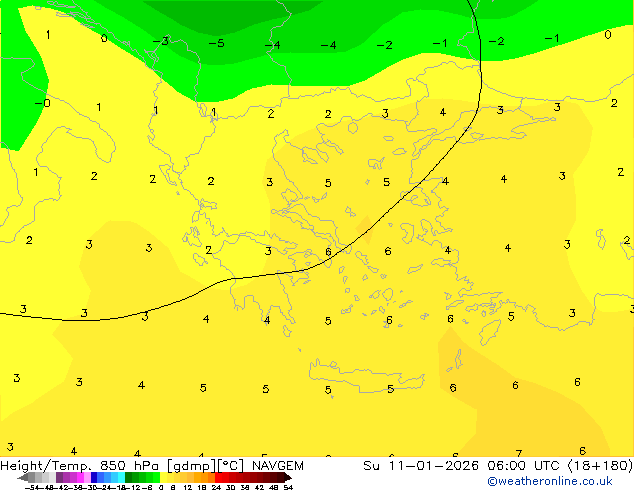Click the dark brown right arrow of the color bar

coord(288,477)
